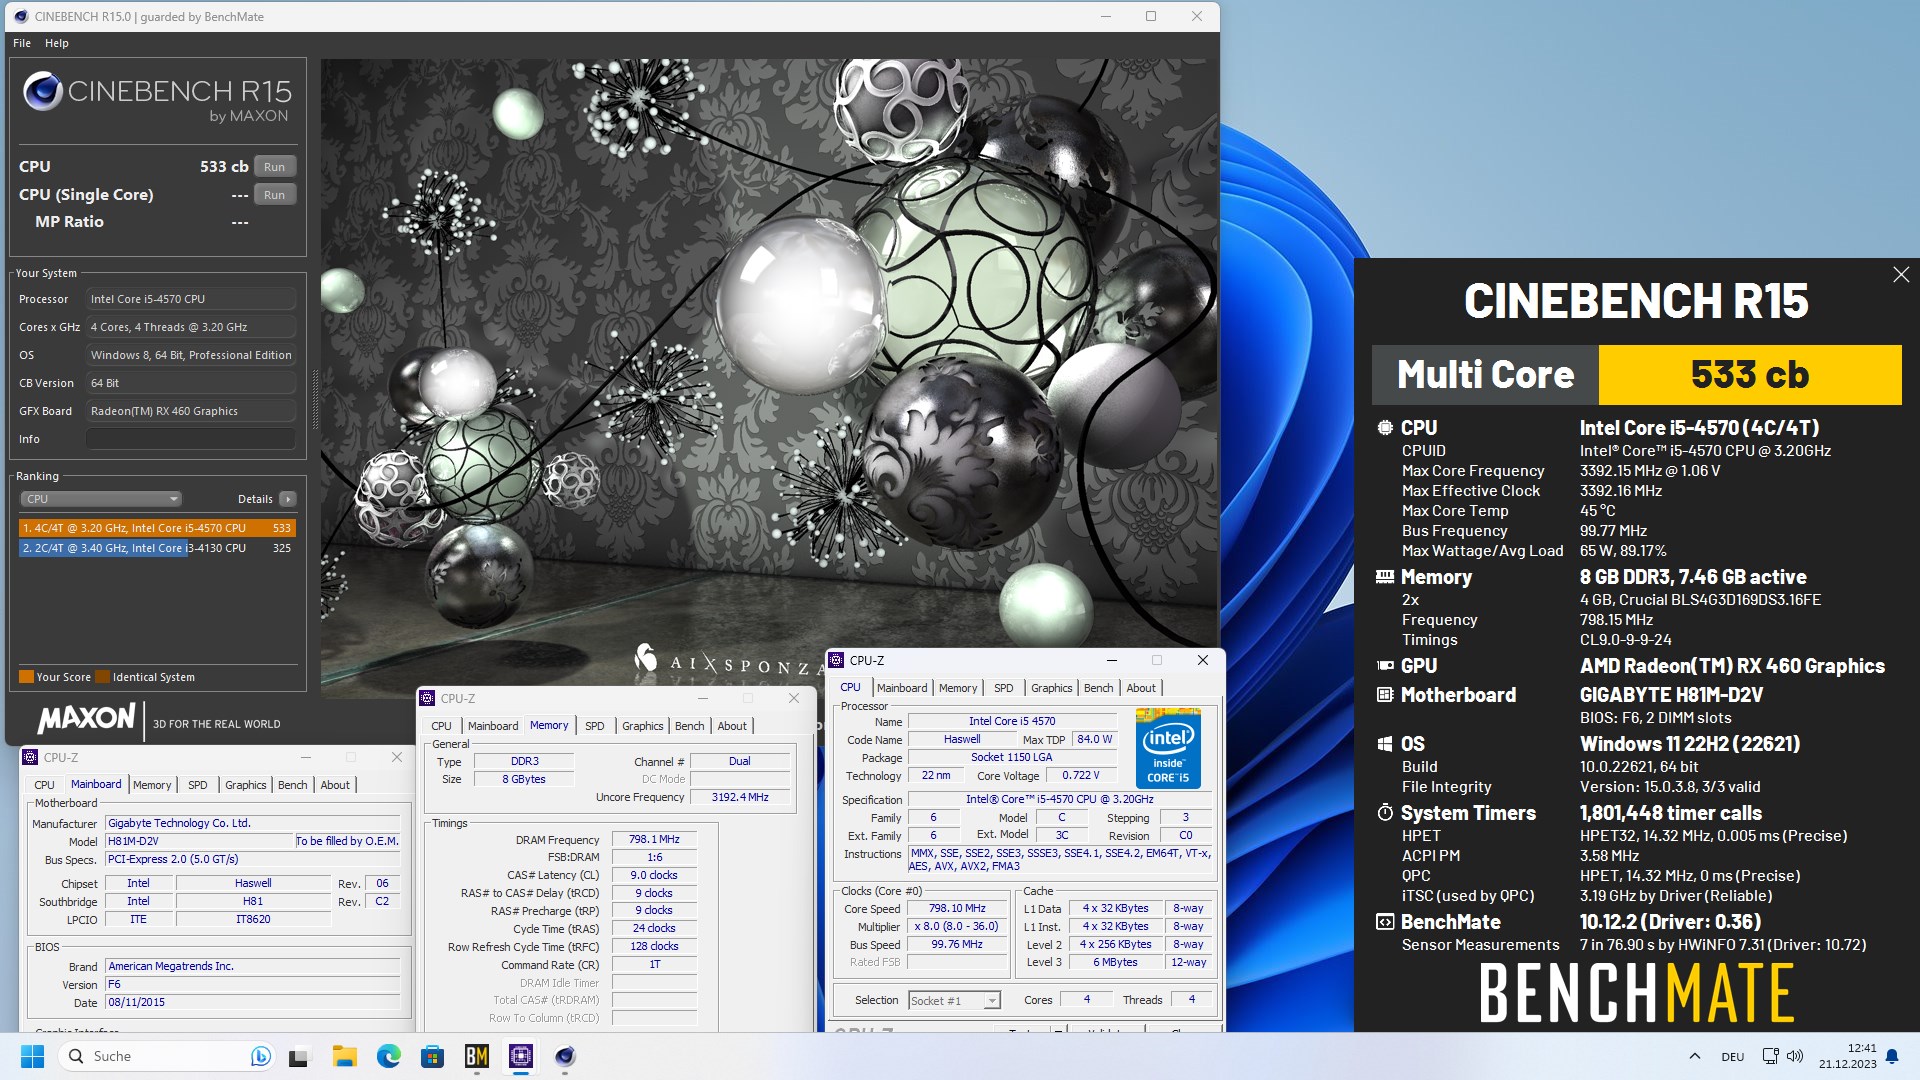Switch to Memory tab in CPU-Z CPU window
Image resolution: width=1920 pixels, height=1080 pixels.
(x=958, y=688)
